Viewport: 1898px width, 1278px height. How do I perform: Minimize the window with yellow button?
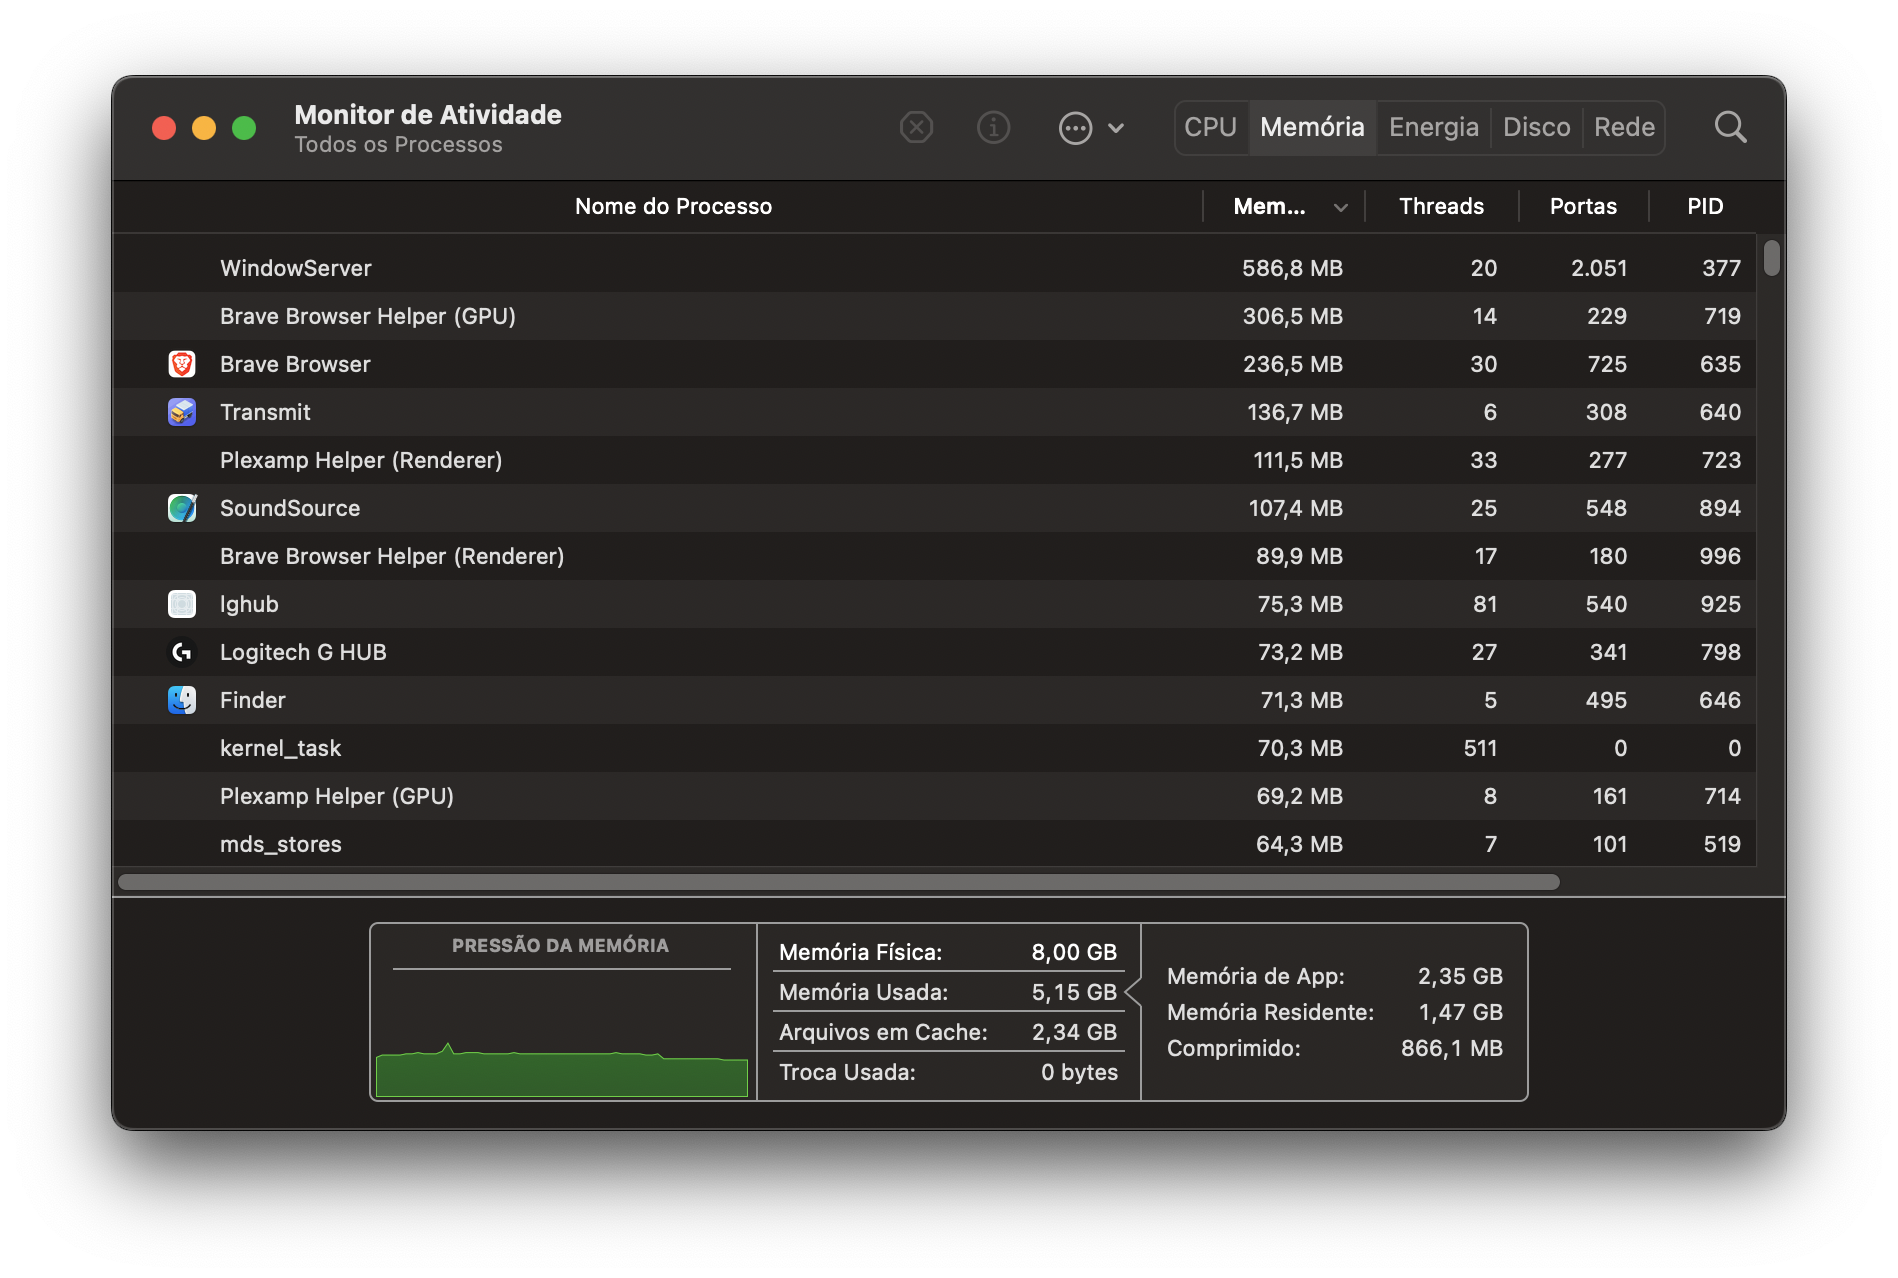(204, 128)
